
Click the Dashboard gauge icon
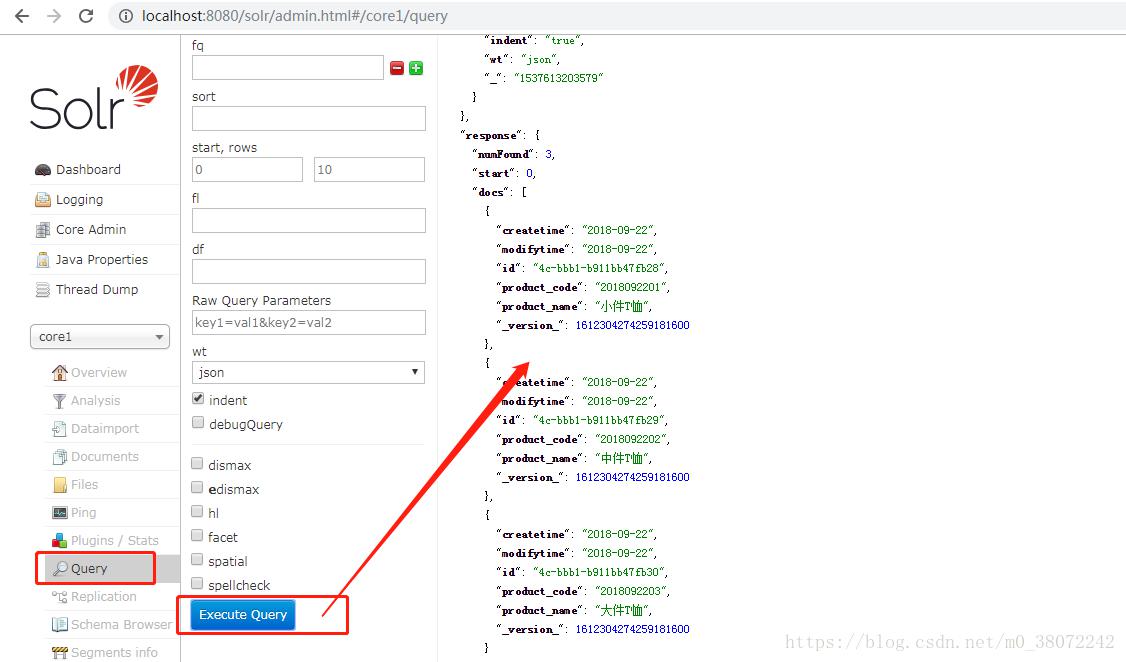pos(42,170)
